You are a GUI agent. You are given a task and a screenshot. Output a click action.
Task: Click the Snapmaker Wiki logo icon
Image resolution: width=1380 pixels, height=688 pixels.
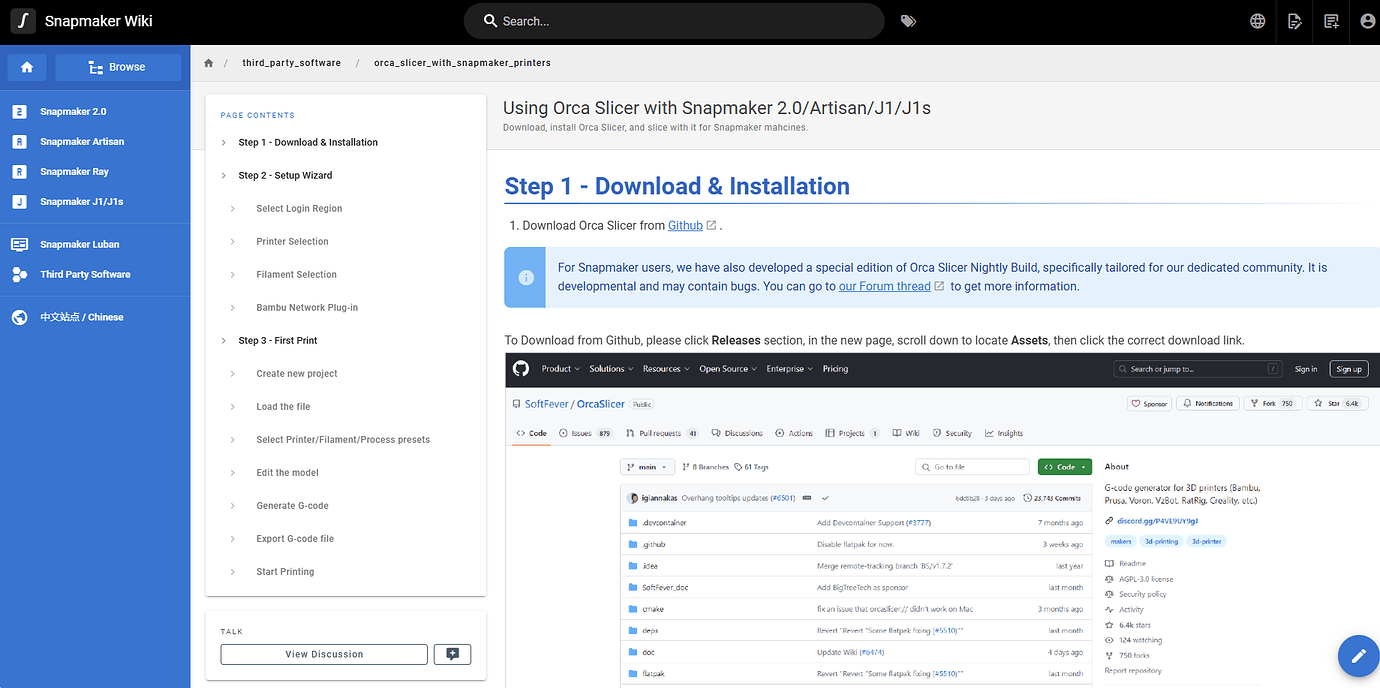click(x=22, y=20)
